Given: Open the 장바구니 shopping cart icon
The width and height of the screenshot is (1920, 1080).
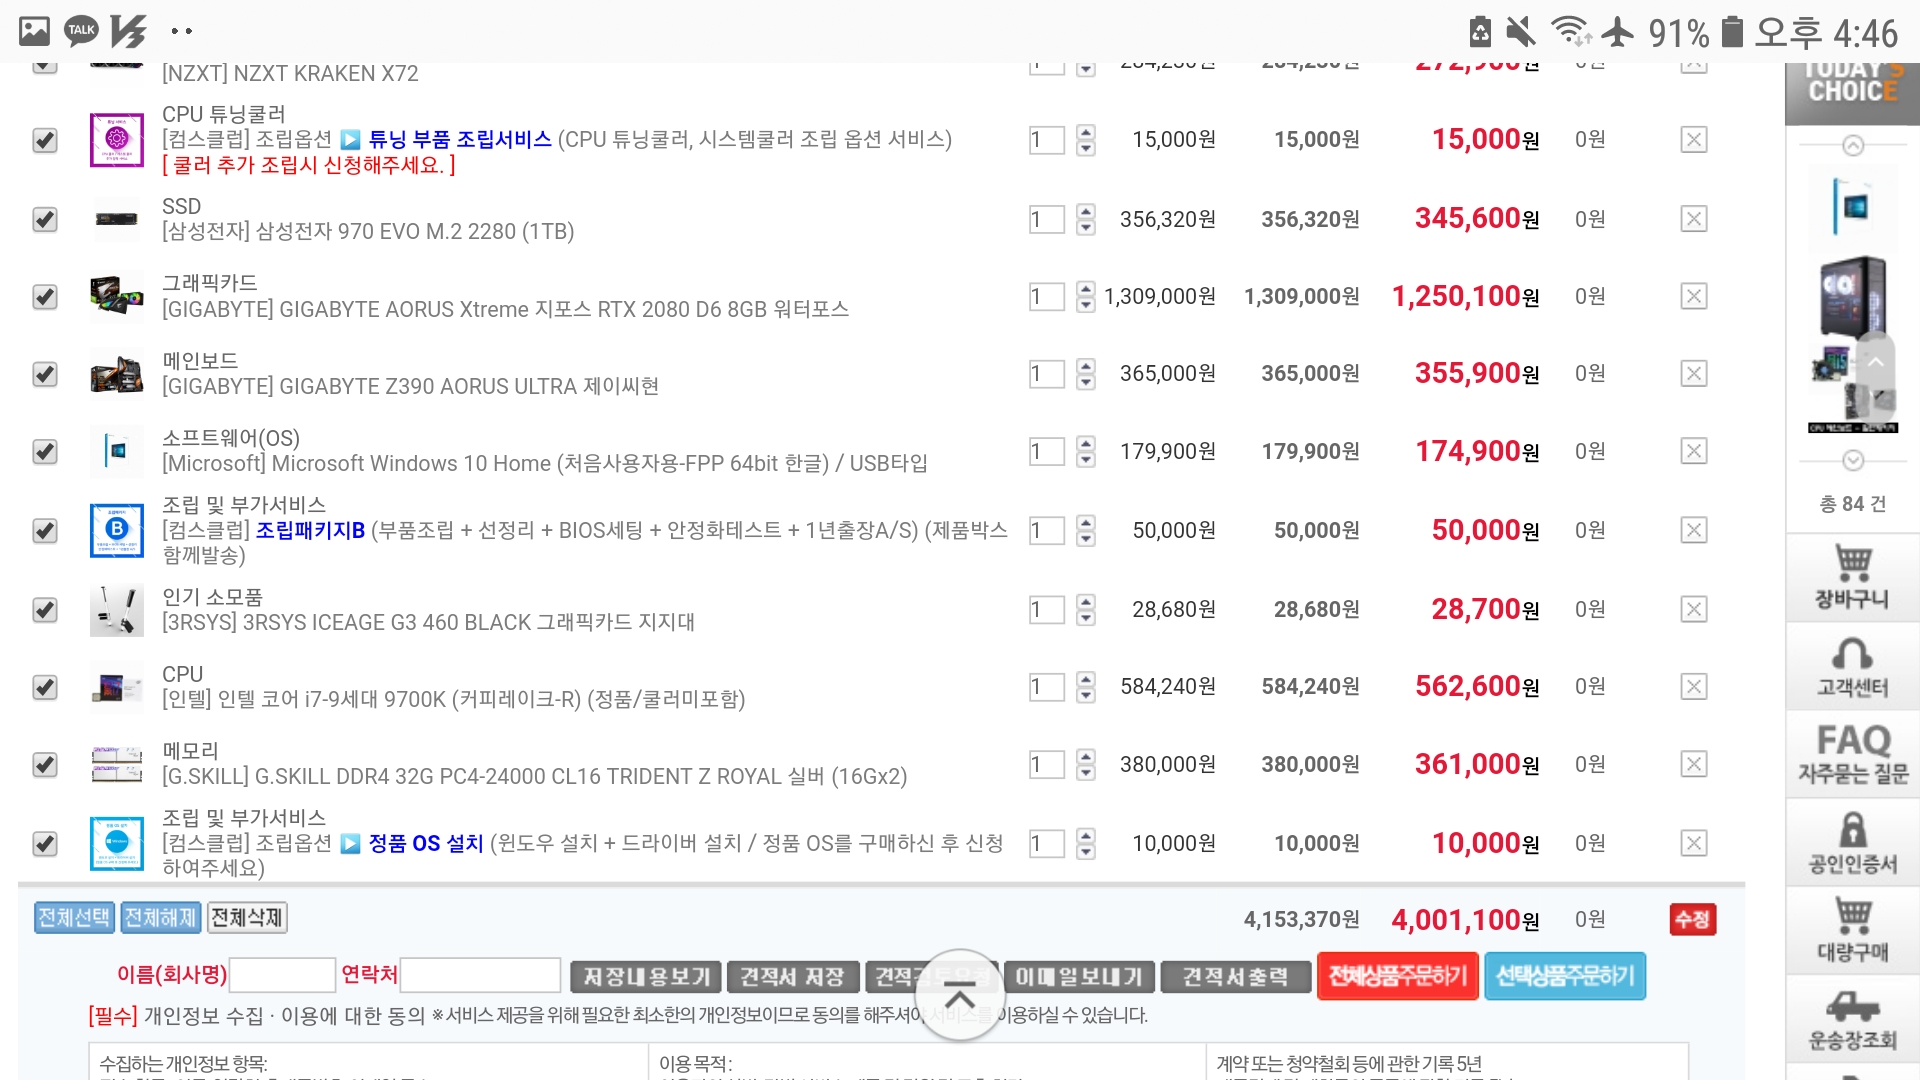Looking at the screenshot, I should [1852, 577].
